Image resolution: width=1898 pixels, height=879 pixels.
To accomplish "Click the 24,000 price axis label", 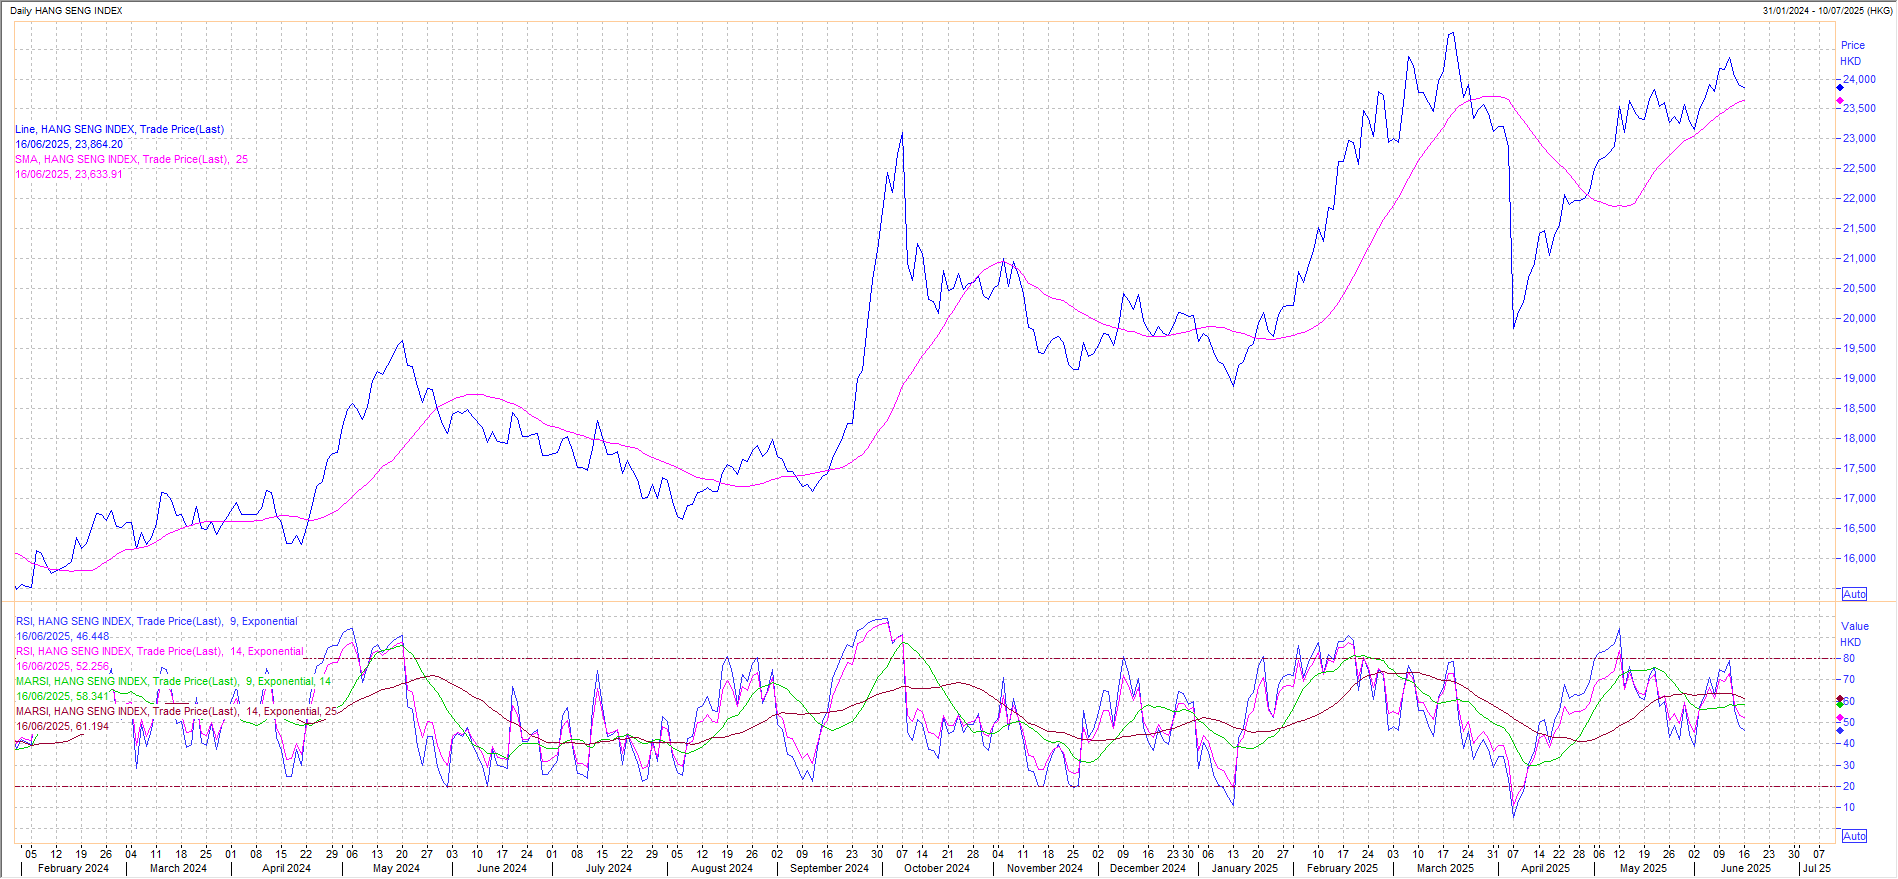I will coord(1860,79).
